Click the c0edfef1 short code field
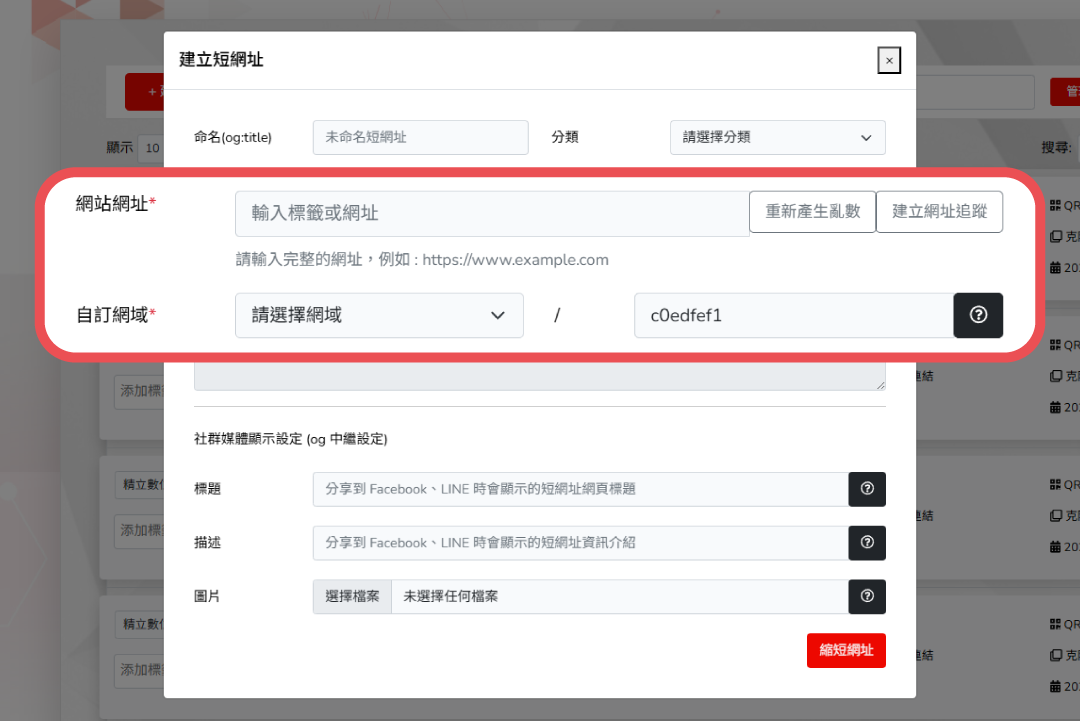 (793, 315)
